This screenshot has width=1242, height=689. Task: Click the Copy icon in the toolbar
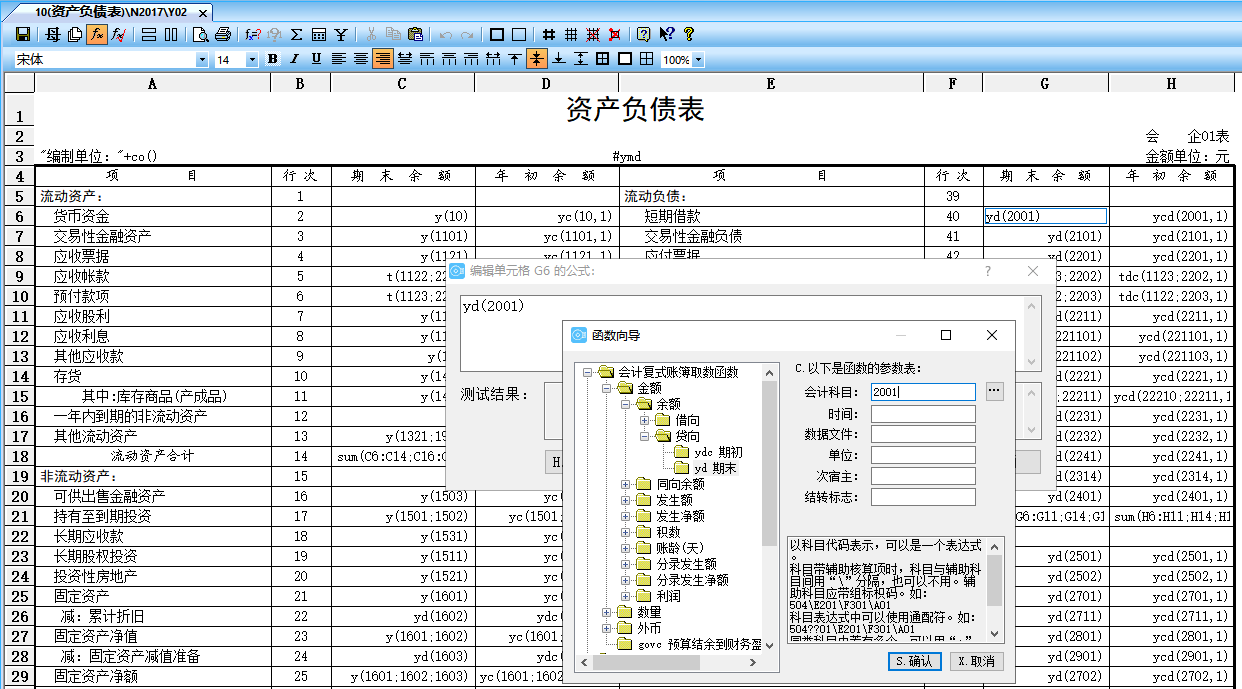tap(392, 33)
